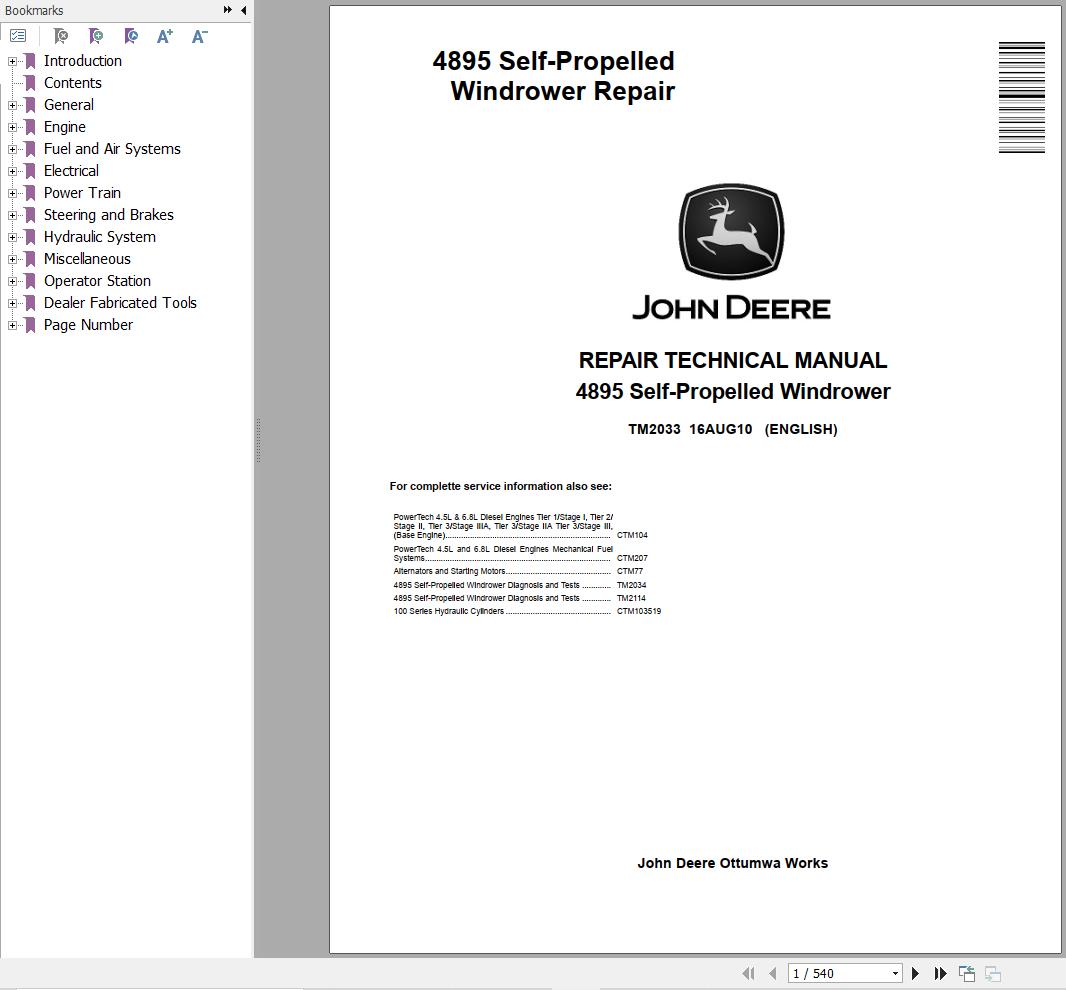Jump to the last page
Image resolution: width=1066 pixels, height=990 pixels.
tap(940, 974)
